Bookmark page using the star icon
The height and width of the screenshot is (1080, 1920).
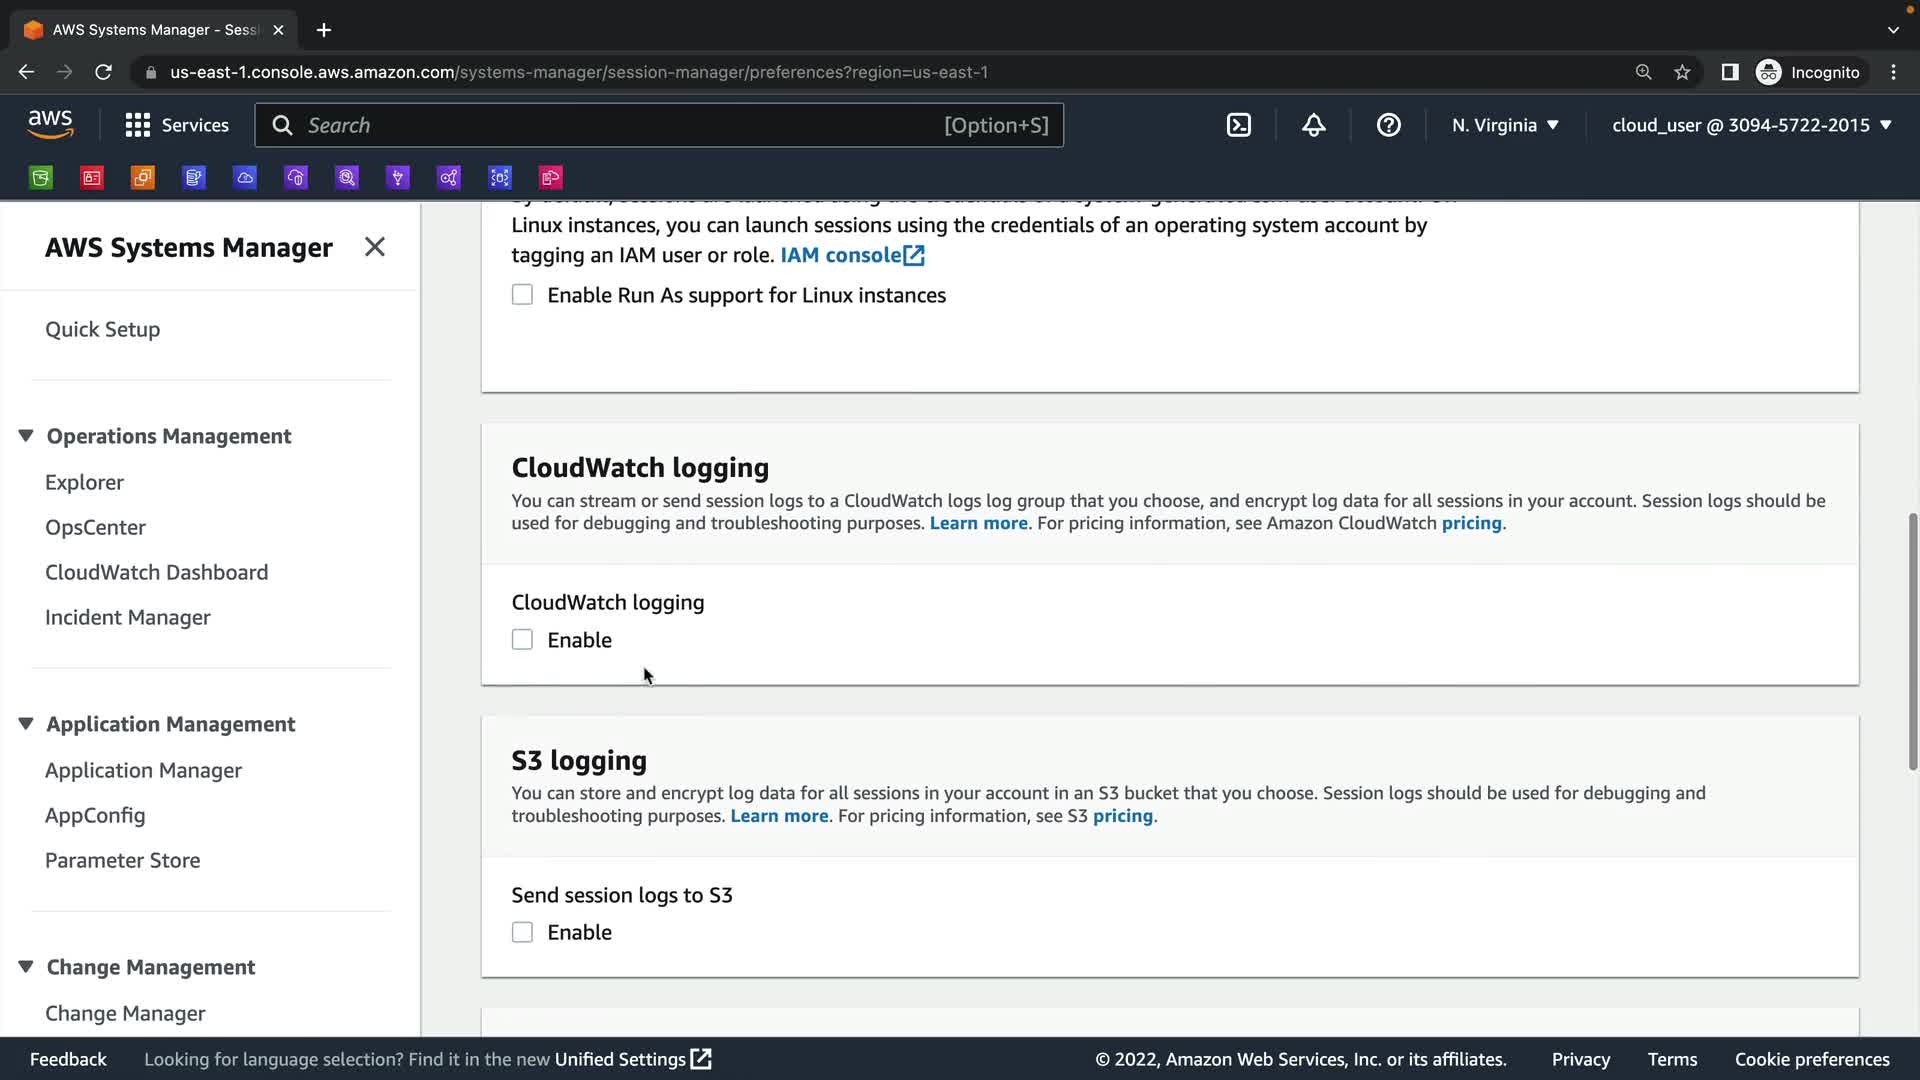pyautogui.click(x=1682, y=72)
